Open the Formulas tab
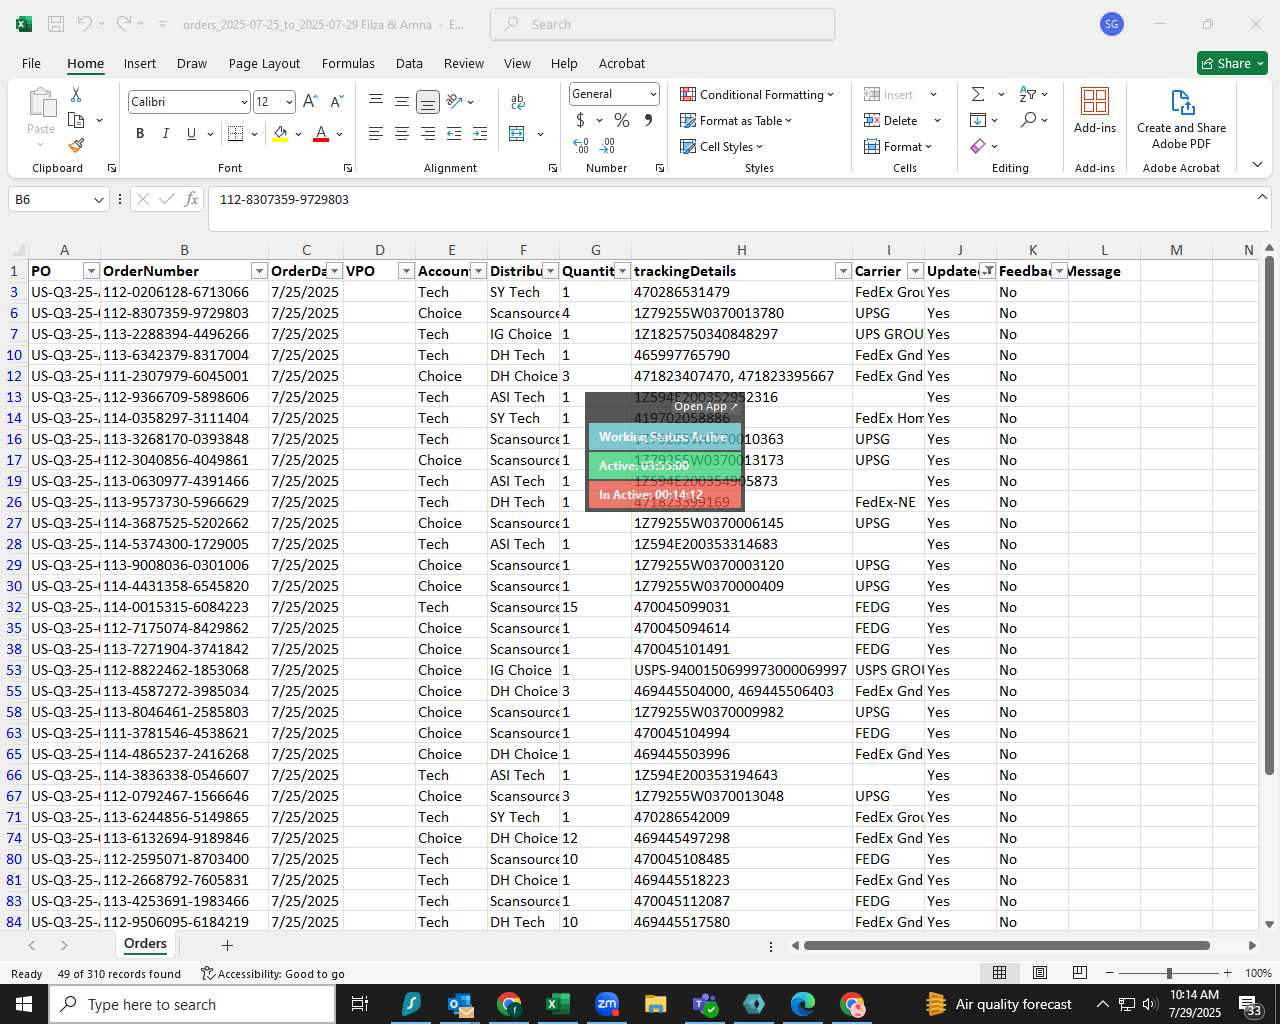Image resolution: width=1280 pixels, height=1024 pixels. pos(348,63)
